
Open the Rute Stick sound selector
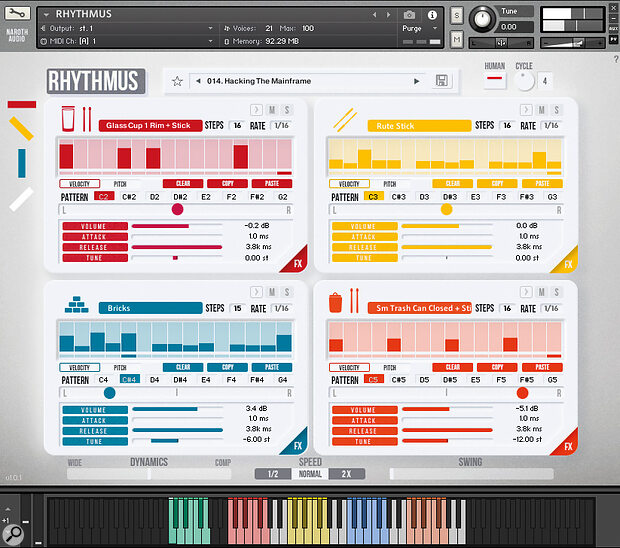(x=419, y=126)
